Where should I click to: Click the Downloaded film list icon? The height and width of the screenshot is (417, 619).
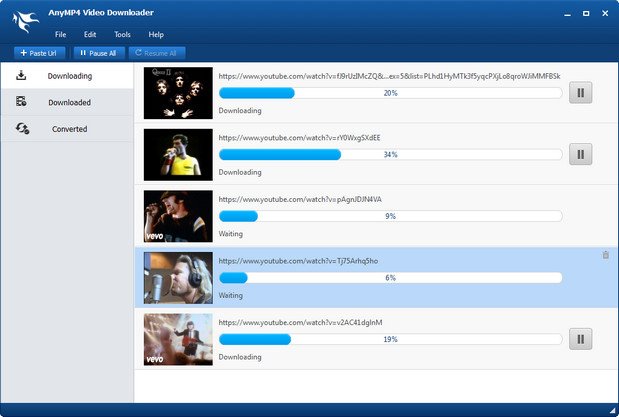[21, 101]
